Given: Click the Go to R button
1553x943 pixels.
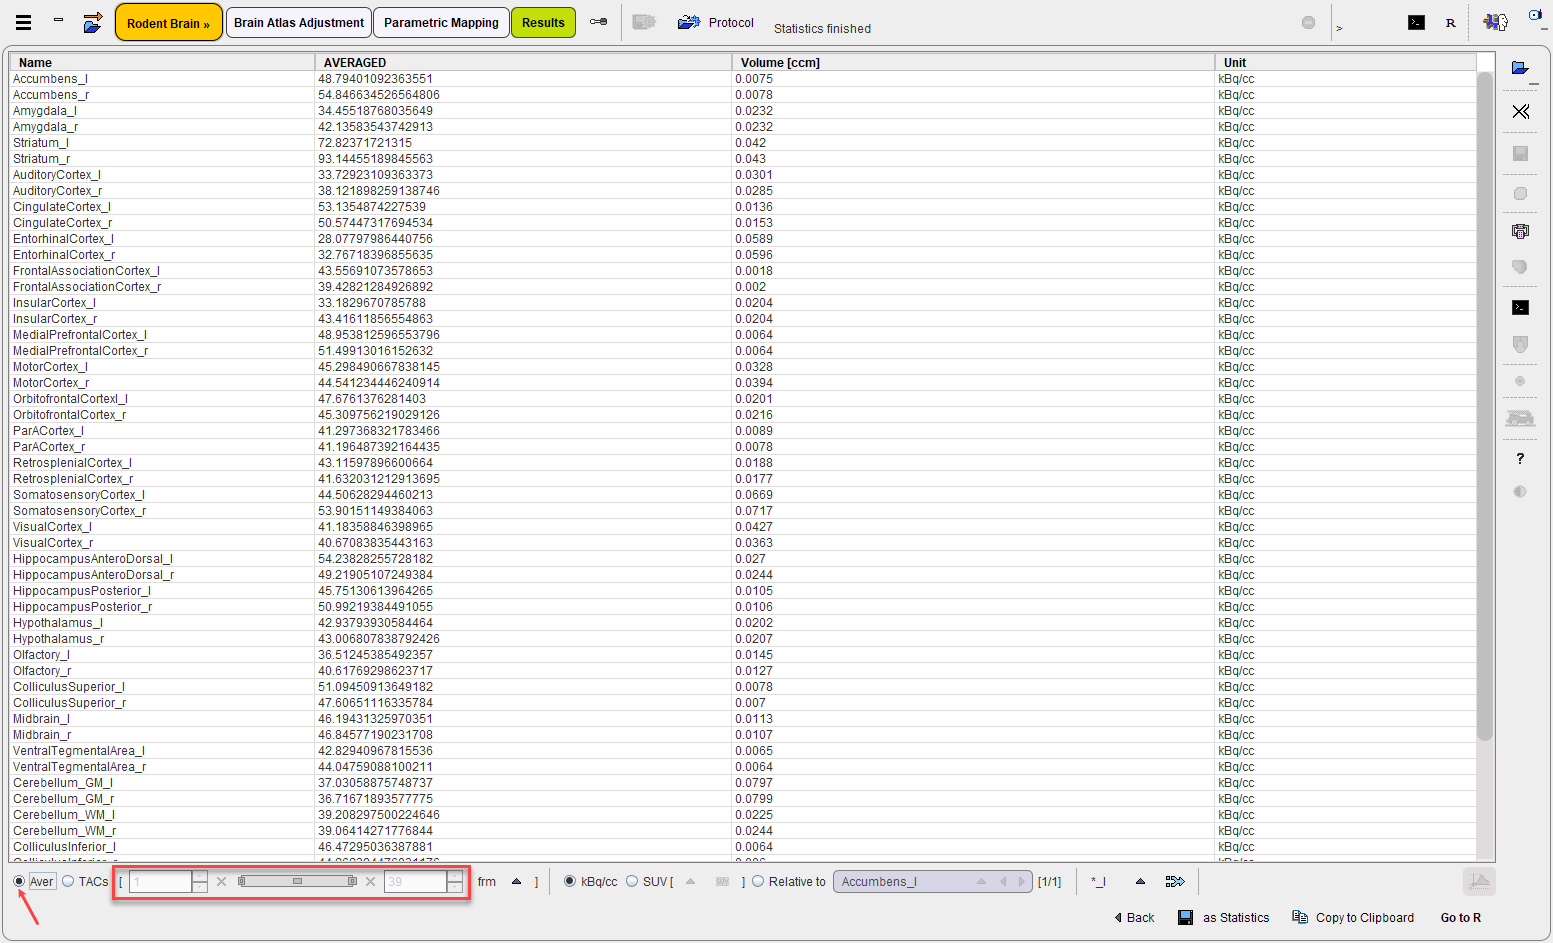Looking at the screenshot, I should point(1460,917).
